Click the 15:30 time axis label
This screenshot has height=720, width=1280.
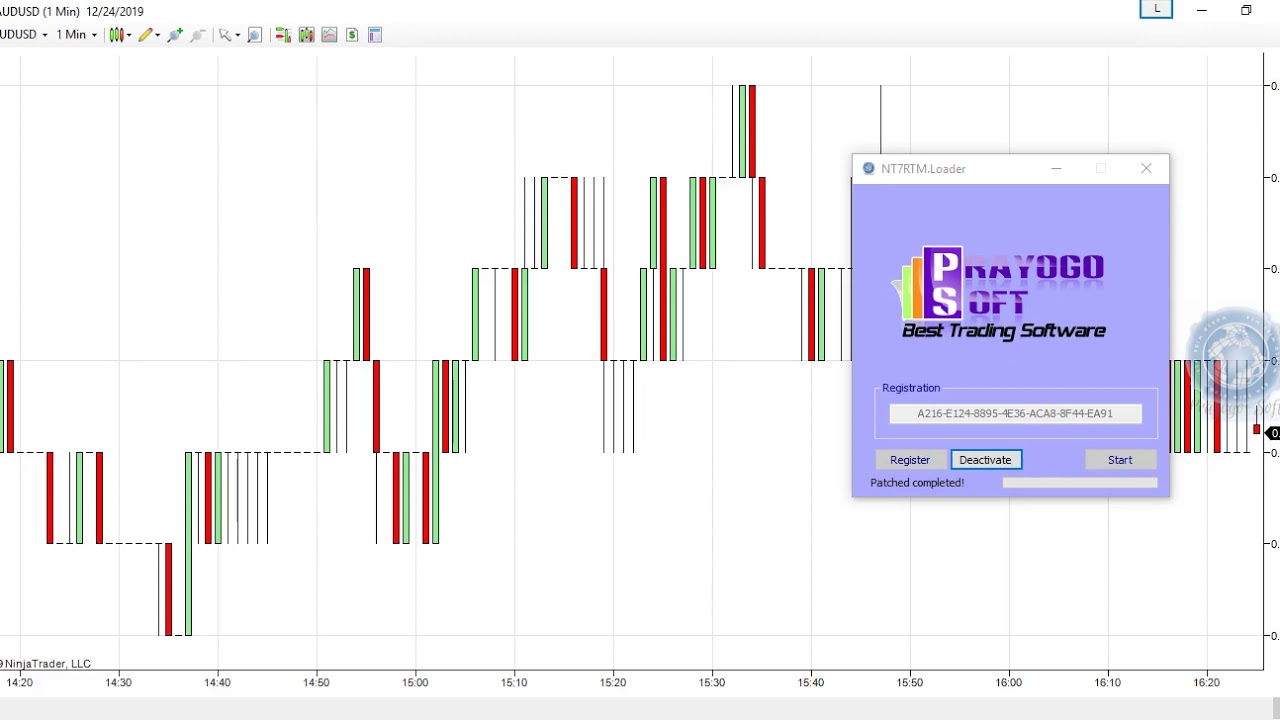(x=712, y=682)
